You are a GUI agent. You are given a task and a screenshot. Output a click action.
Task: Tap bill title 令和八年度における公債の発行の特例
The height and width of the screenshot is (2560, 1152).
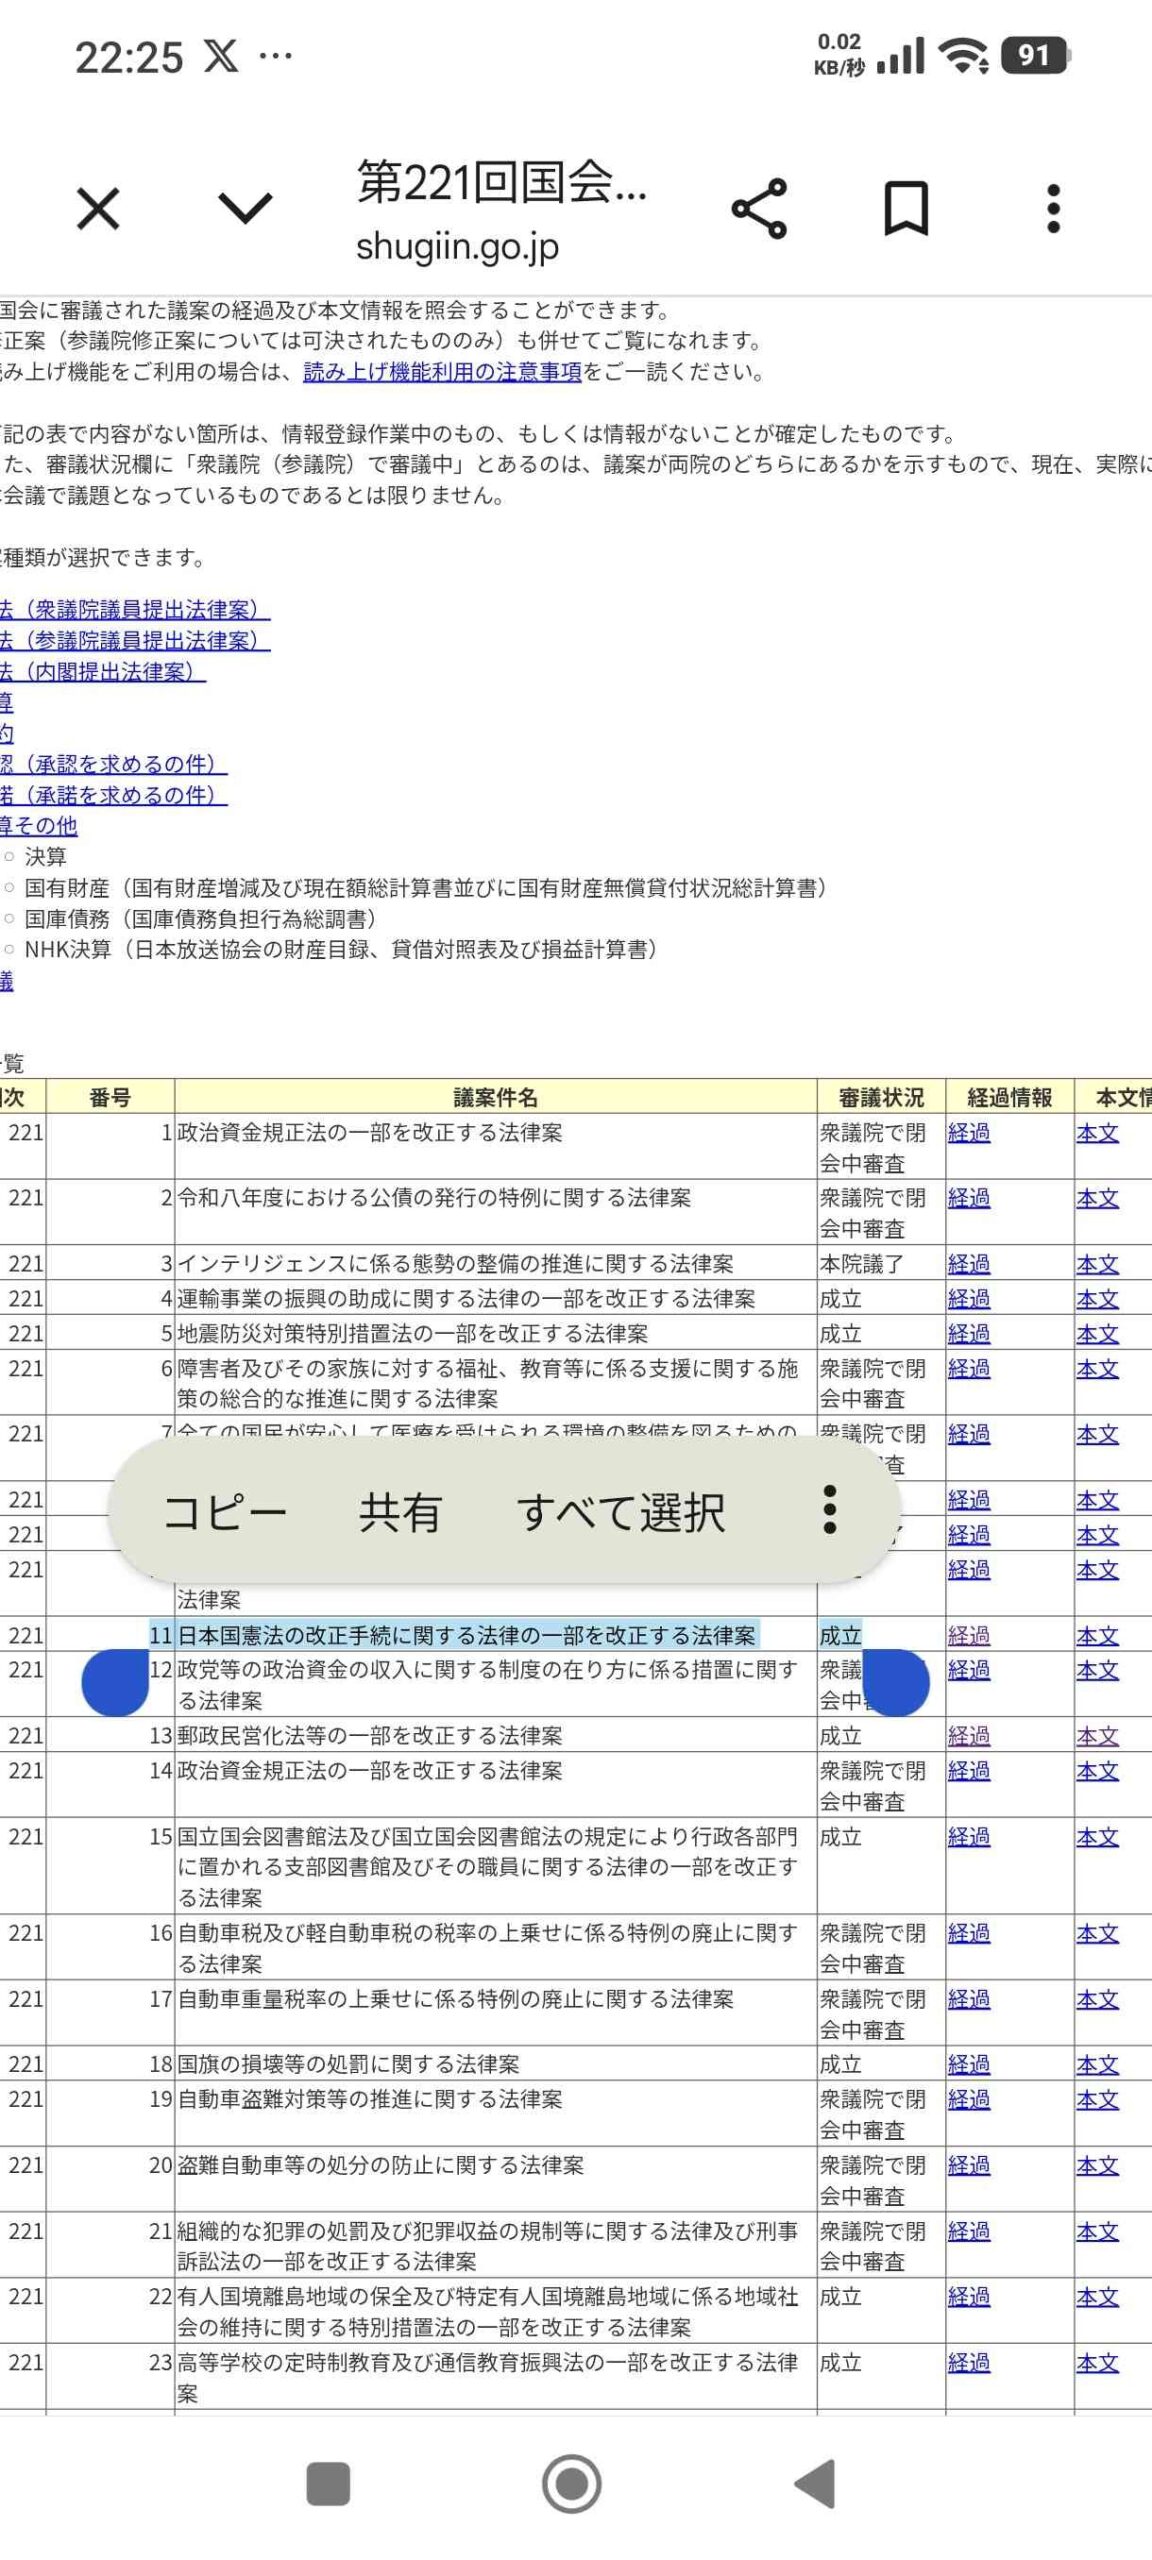(434, 1198)
